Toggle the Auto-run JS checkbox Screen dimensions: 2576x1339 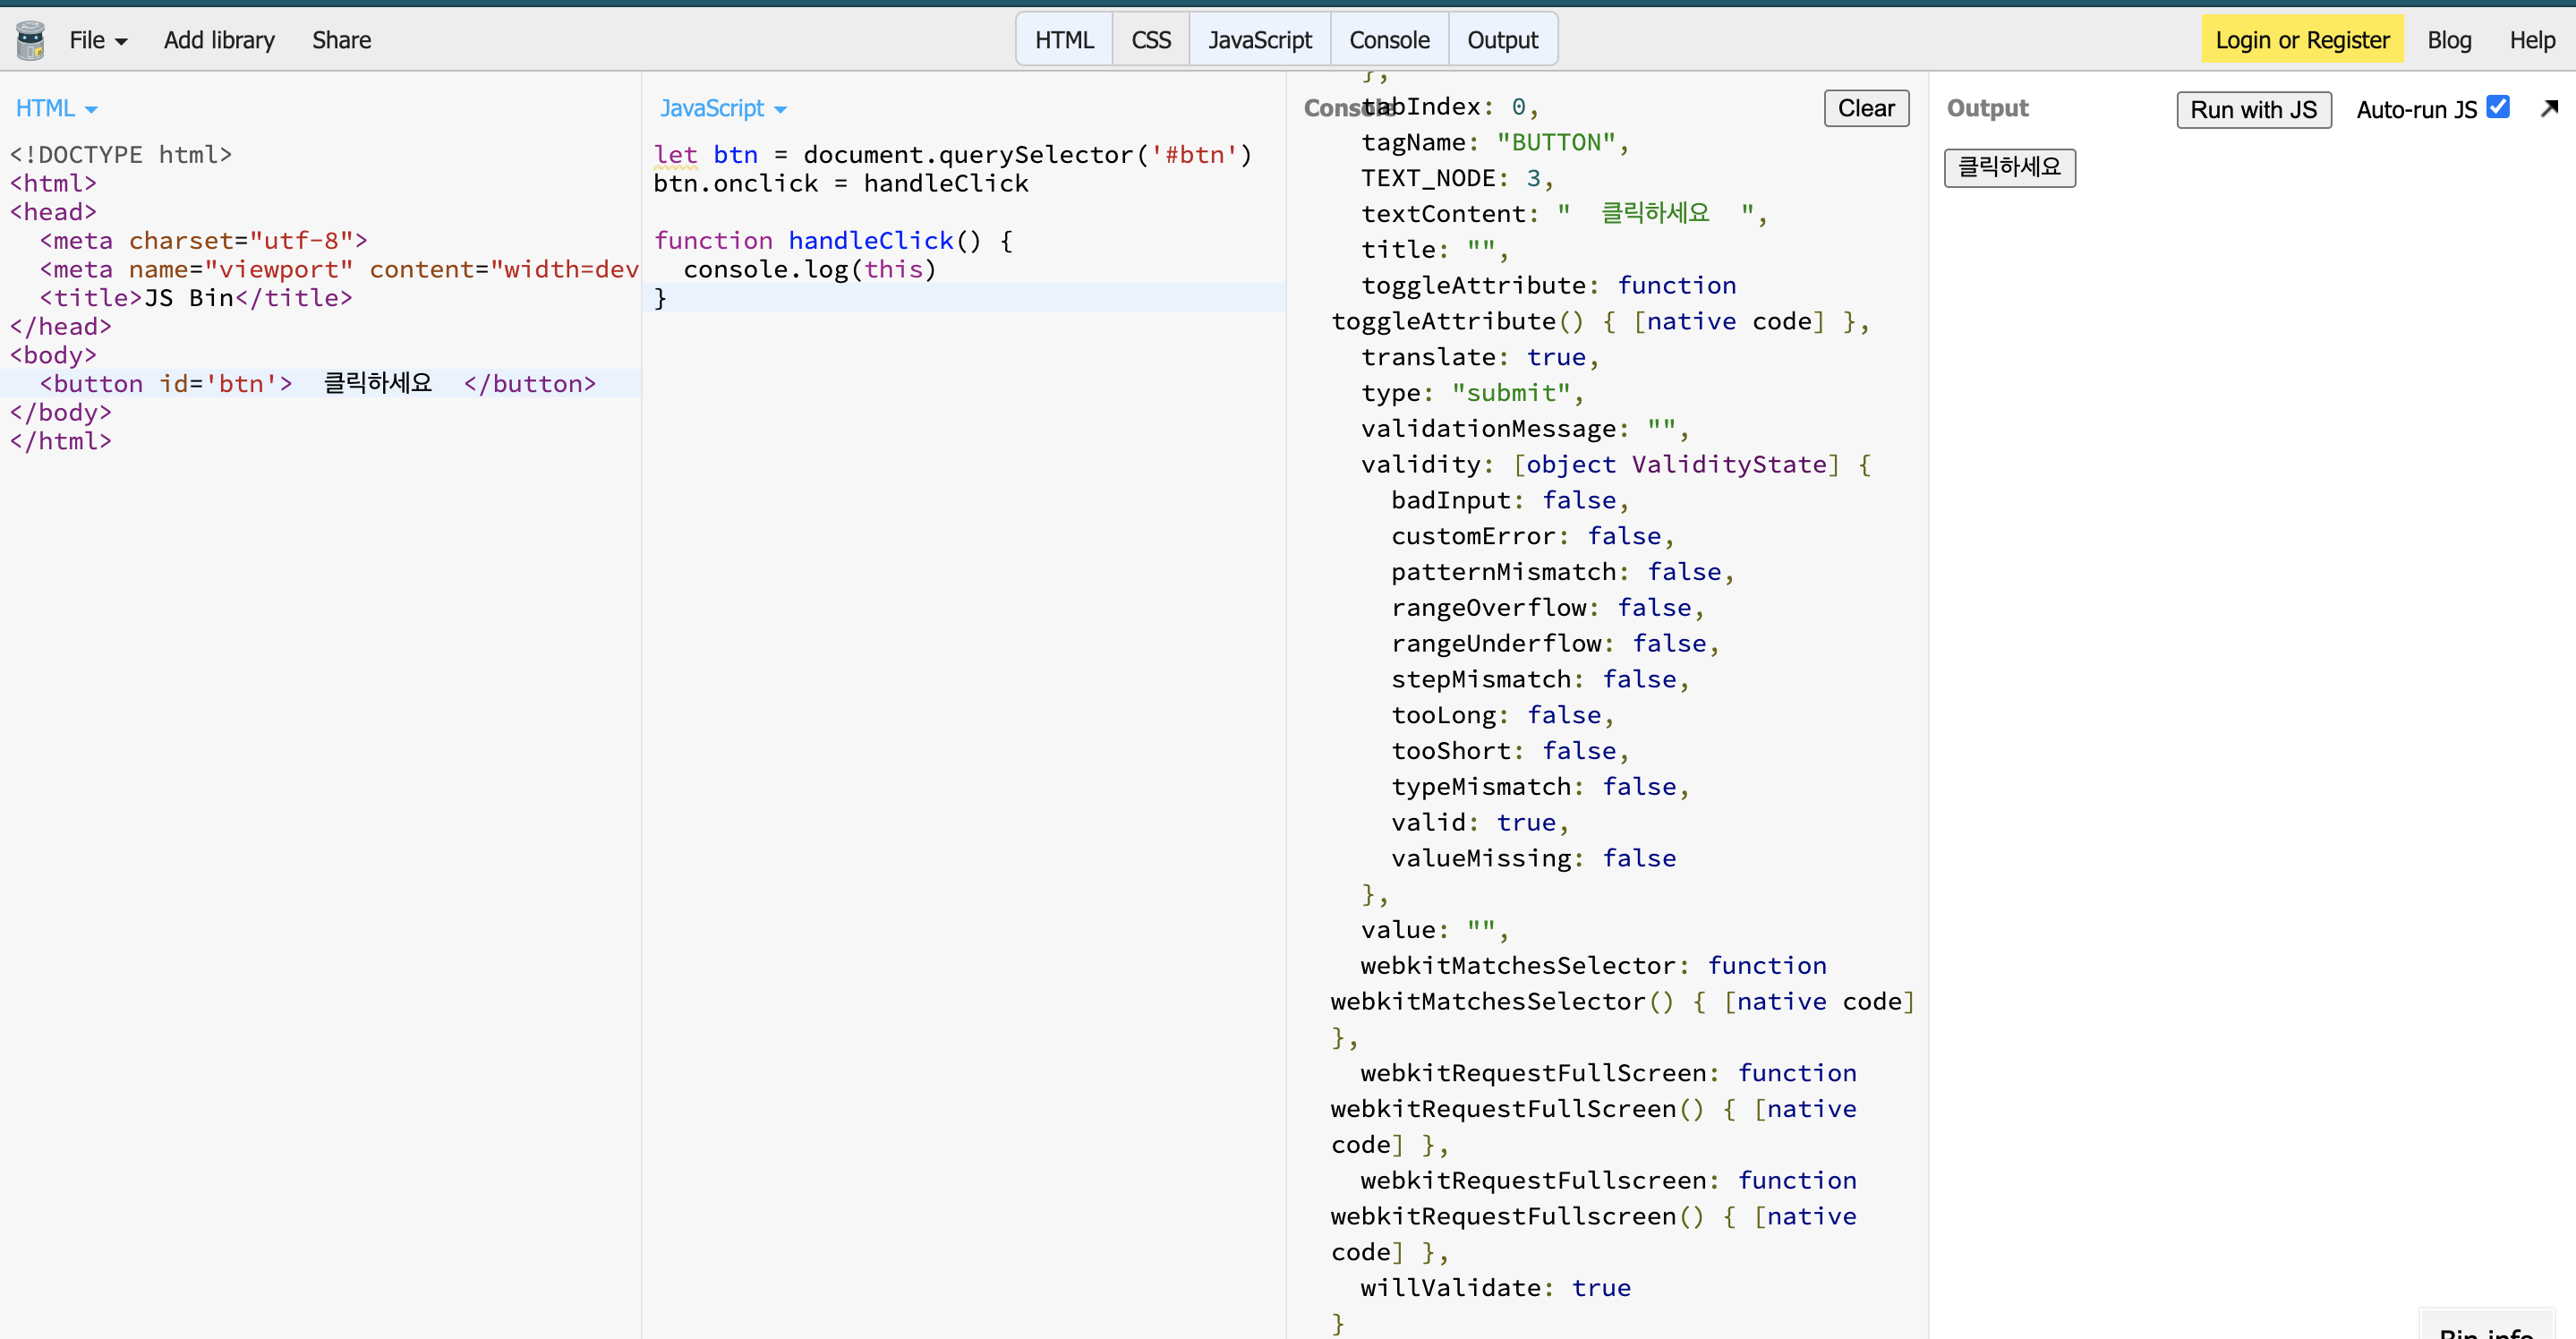point(2497,107)
